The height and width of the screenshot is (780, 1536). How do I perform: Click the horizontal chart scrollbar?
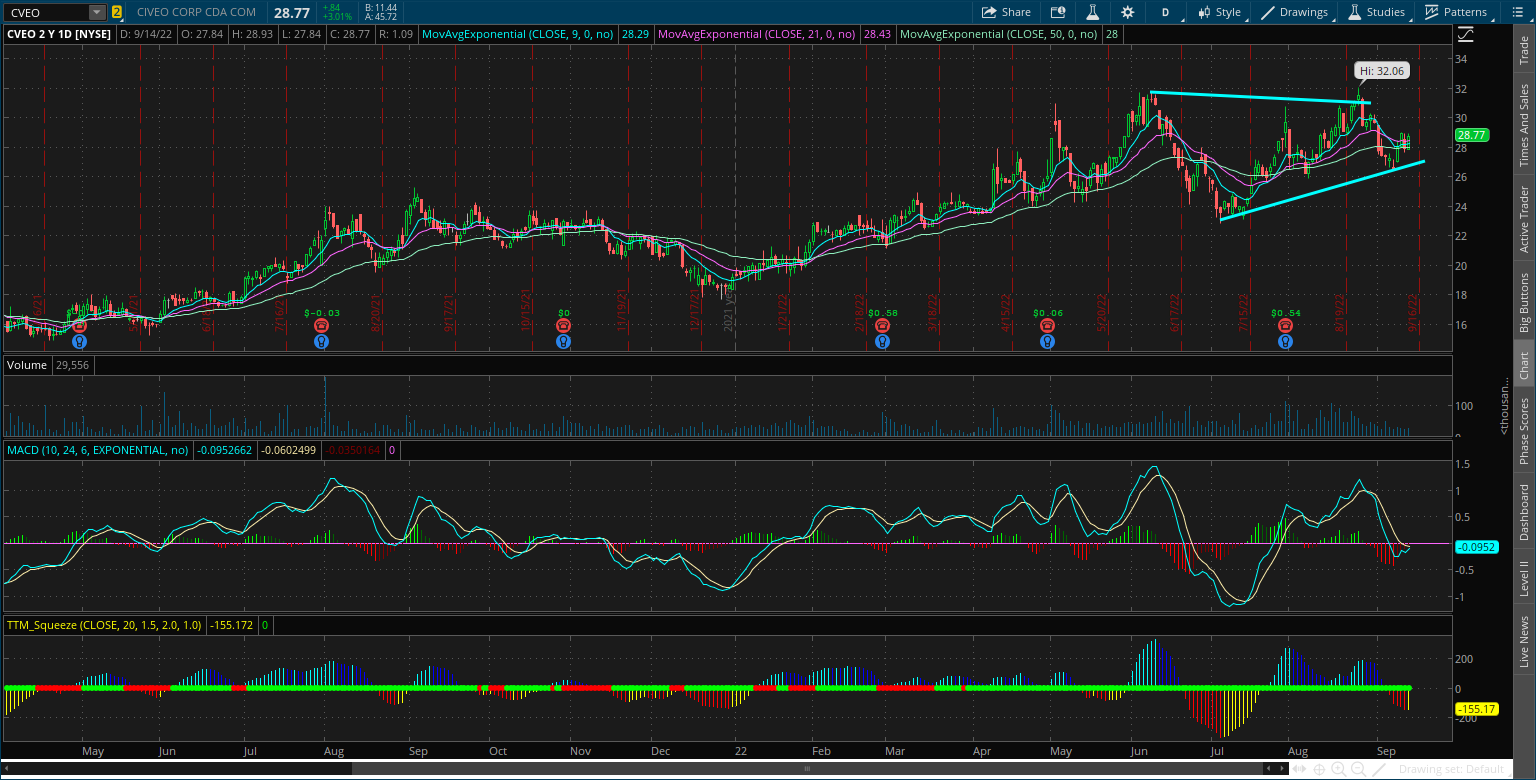[x=806, y=769]
